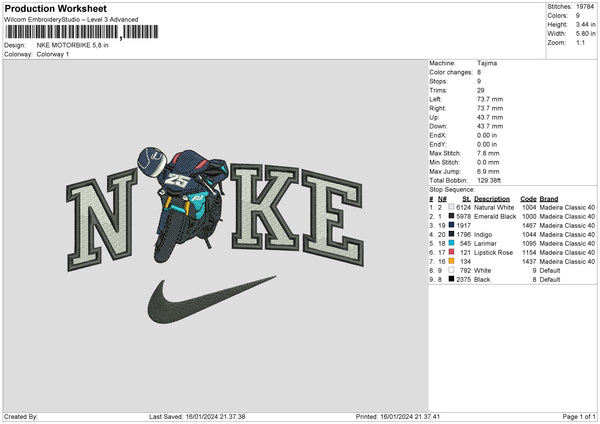
Task: Select the Height value 3.44 in
Action: 585,24
